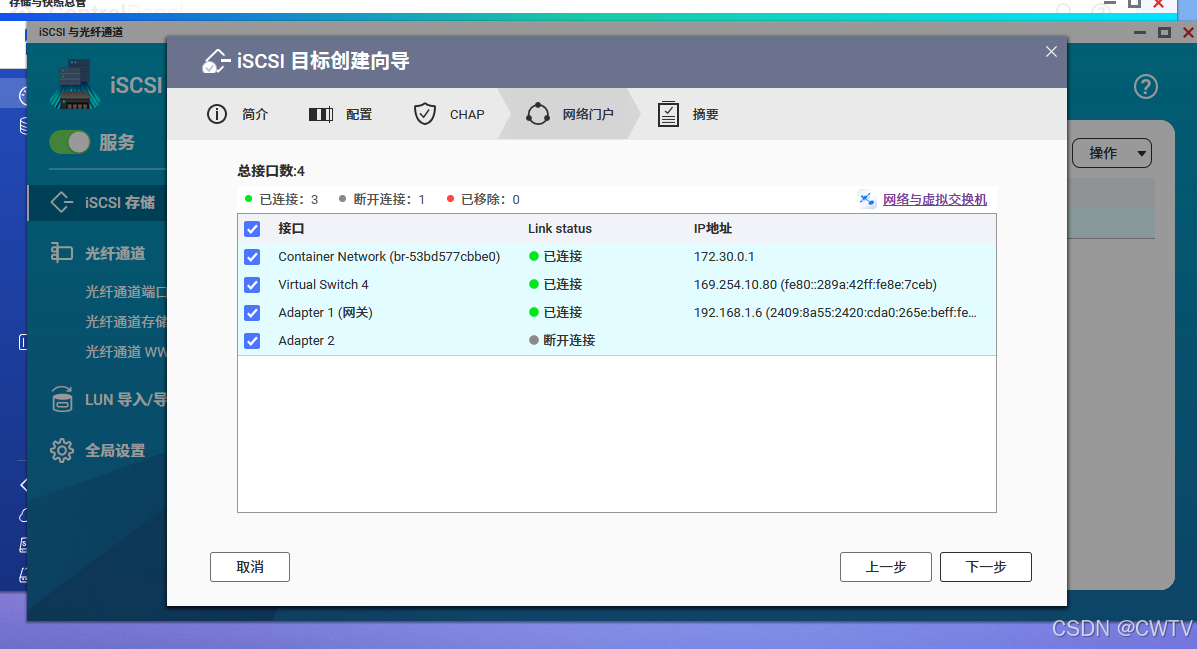Click the Adapter 2 断开连接 status

(x=562, y=341)
